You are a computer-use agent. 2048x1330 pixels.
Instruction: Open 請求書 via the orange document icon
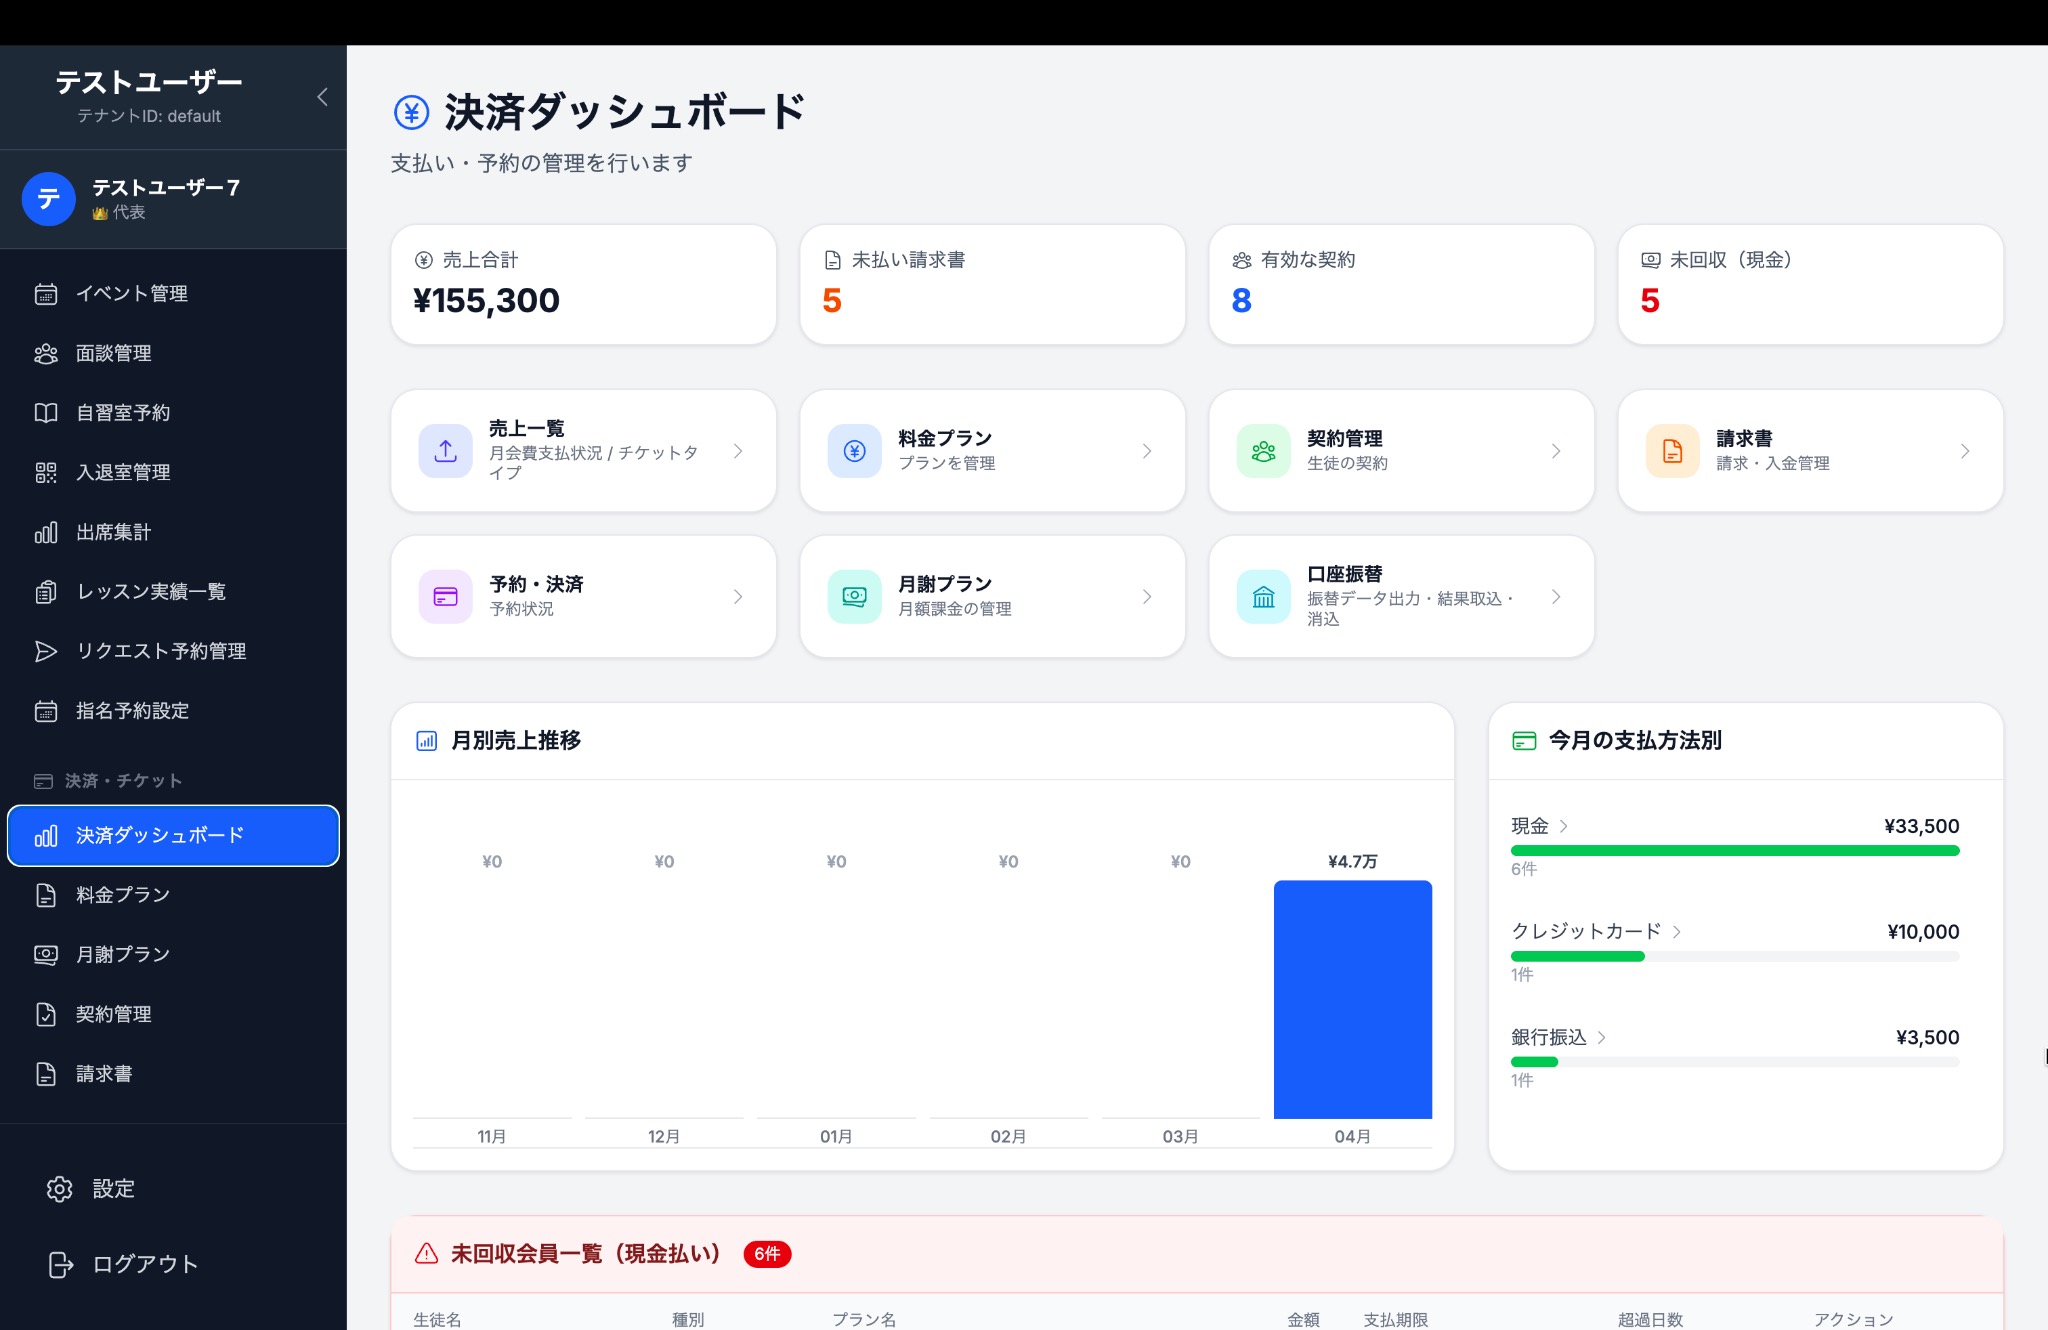click(x=1671, y=450)
